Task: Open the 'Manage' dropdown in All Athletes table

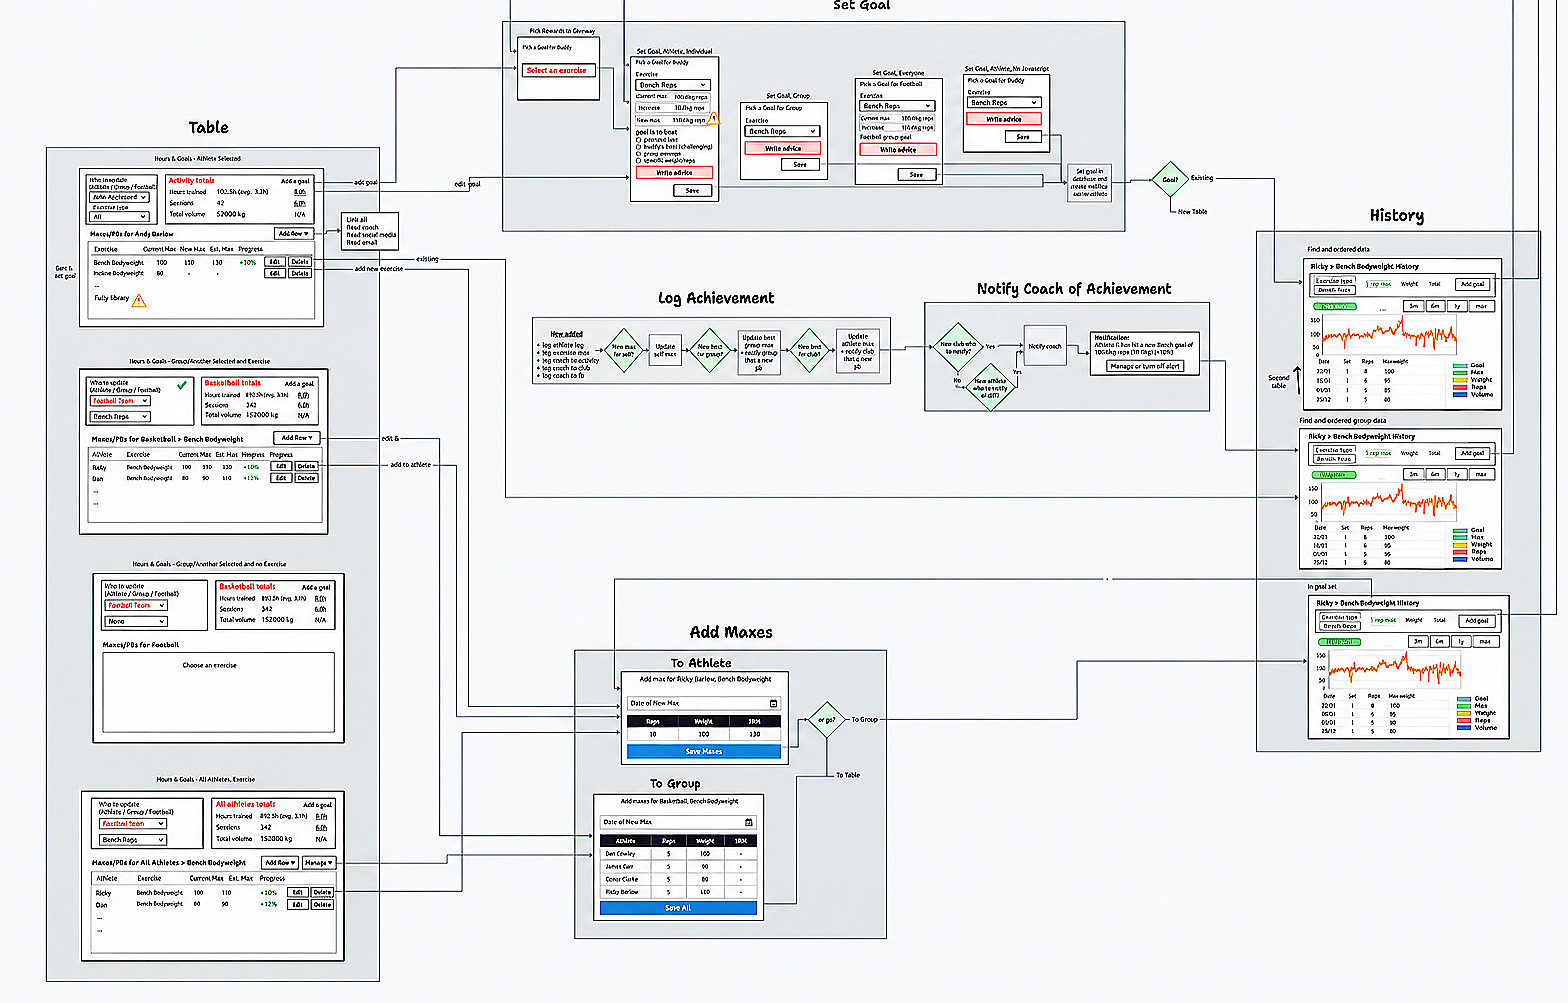Action: 319,862
